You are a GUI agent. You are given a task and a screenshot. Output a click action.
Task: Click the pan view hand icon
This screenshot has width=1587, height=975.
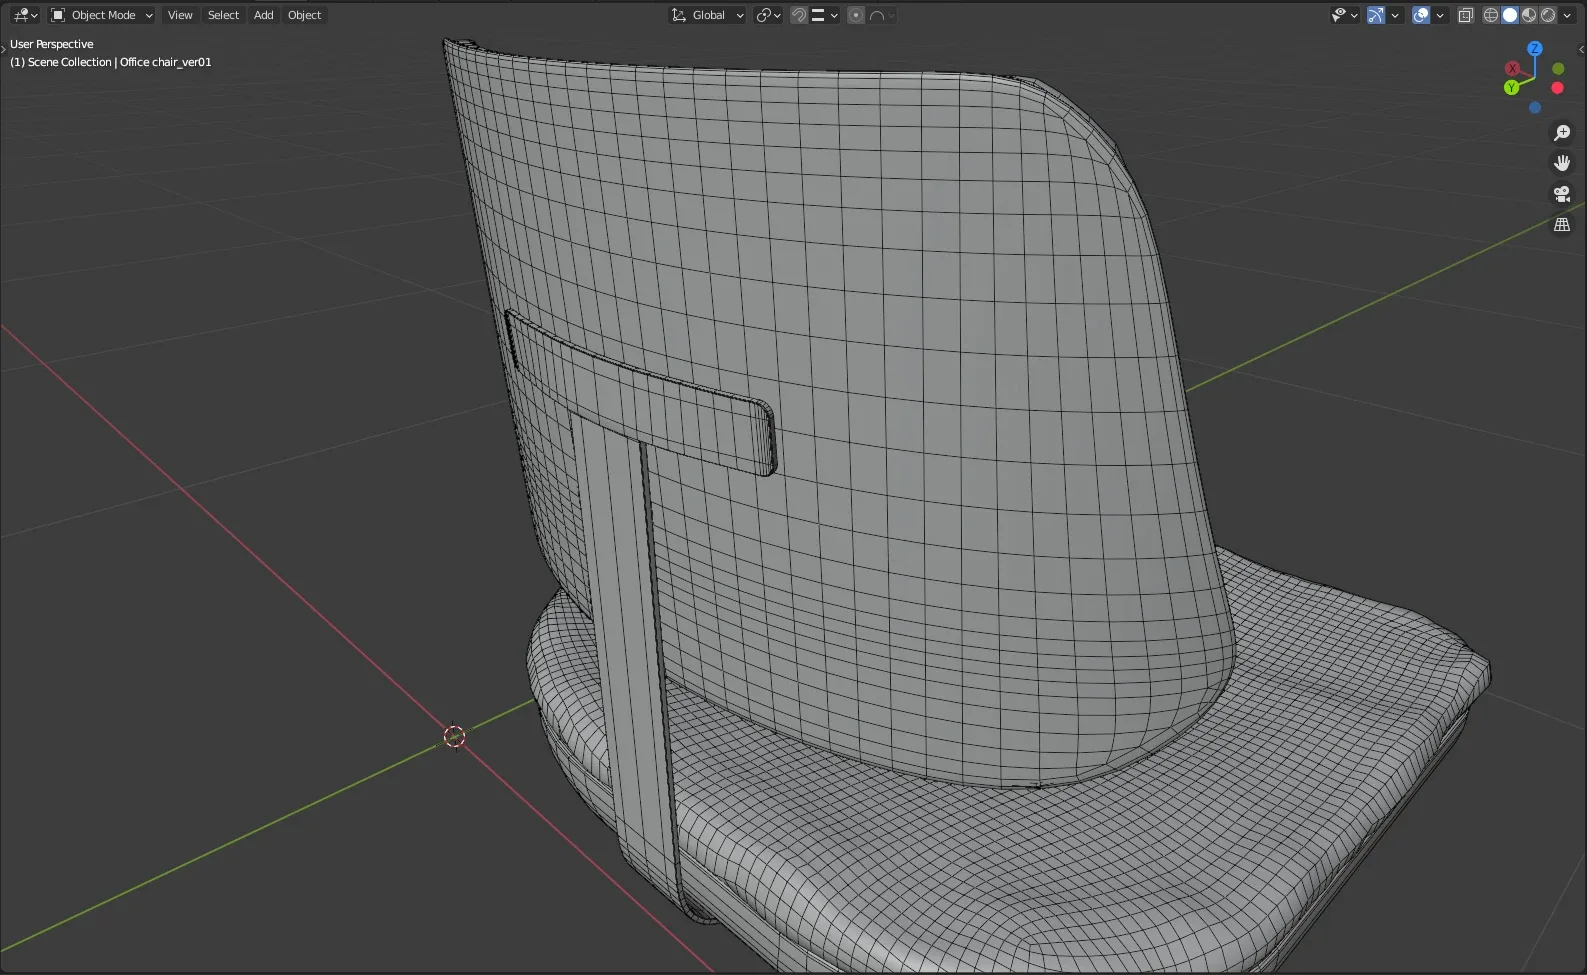1562,163
